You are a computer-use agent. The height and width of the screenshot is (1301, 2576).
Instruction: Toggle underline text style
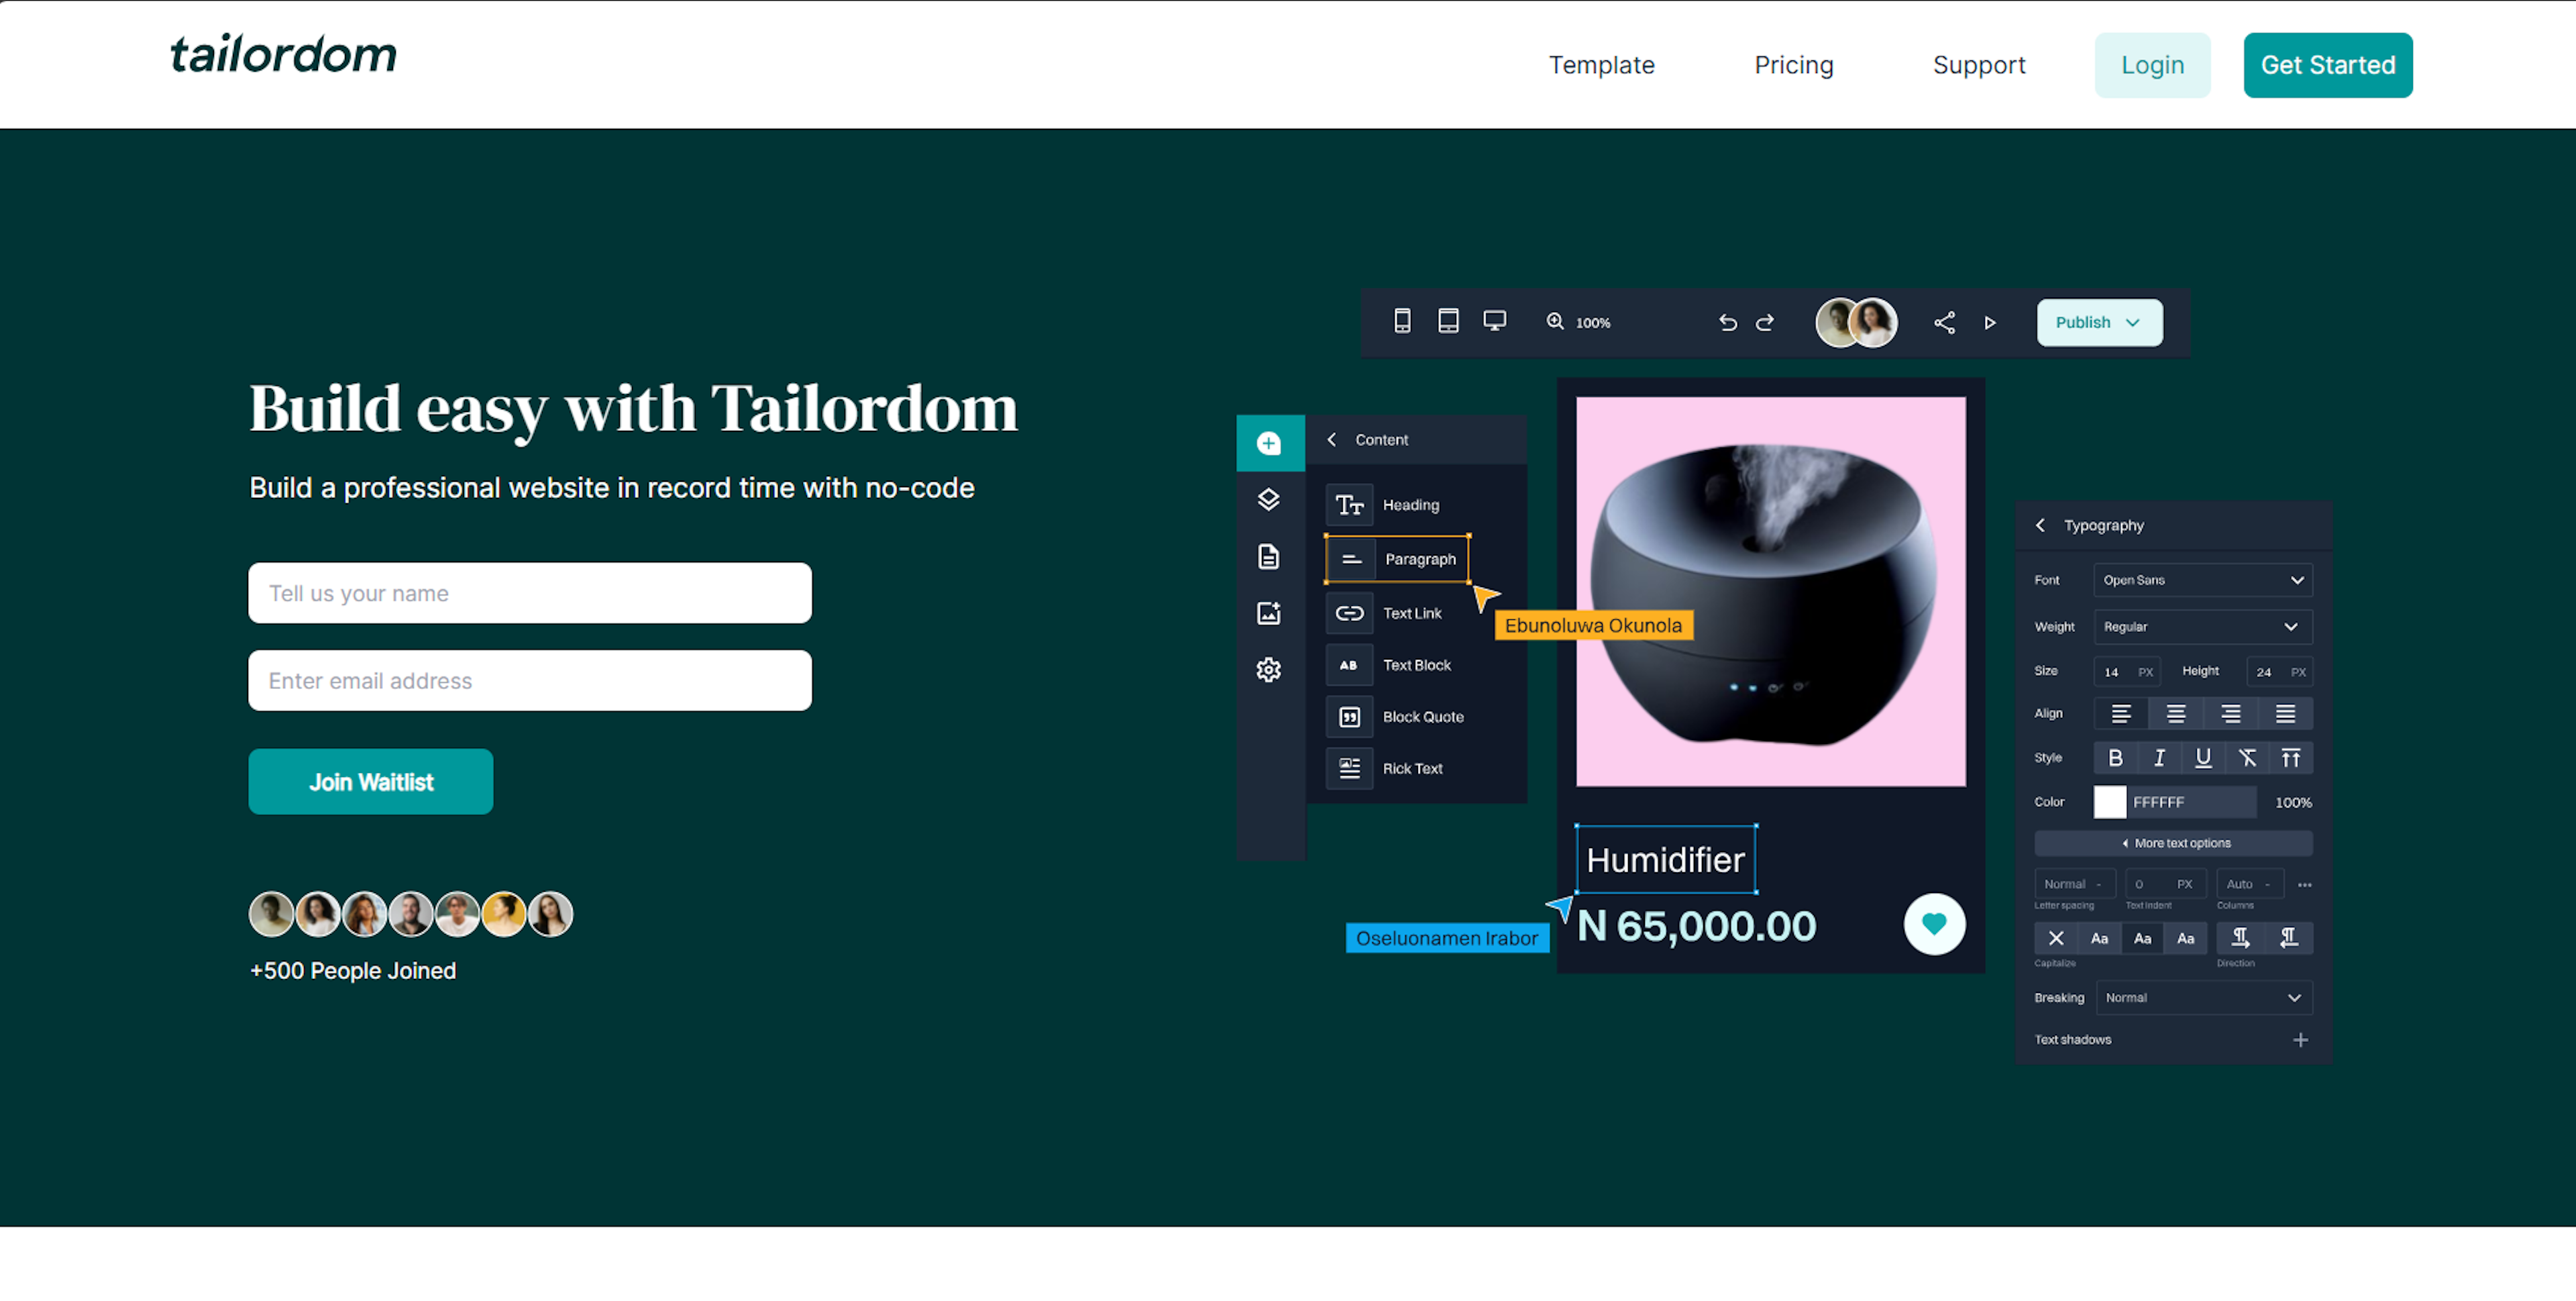[x=2203, y=757]
